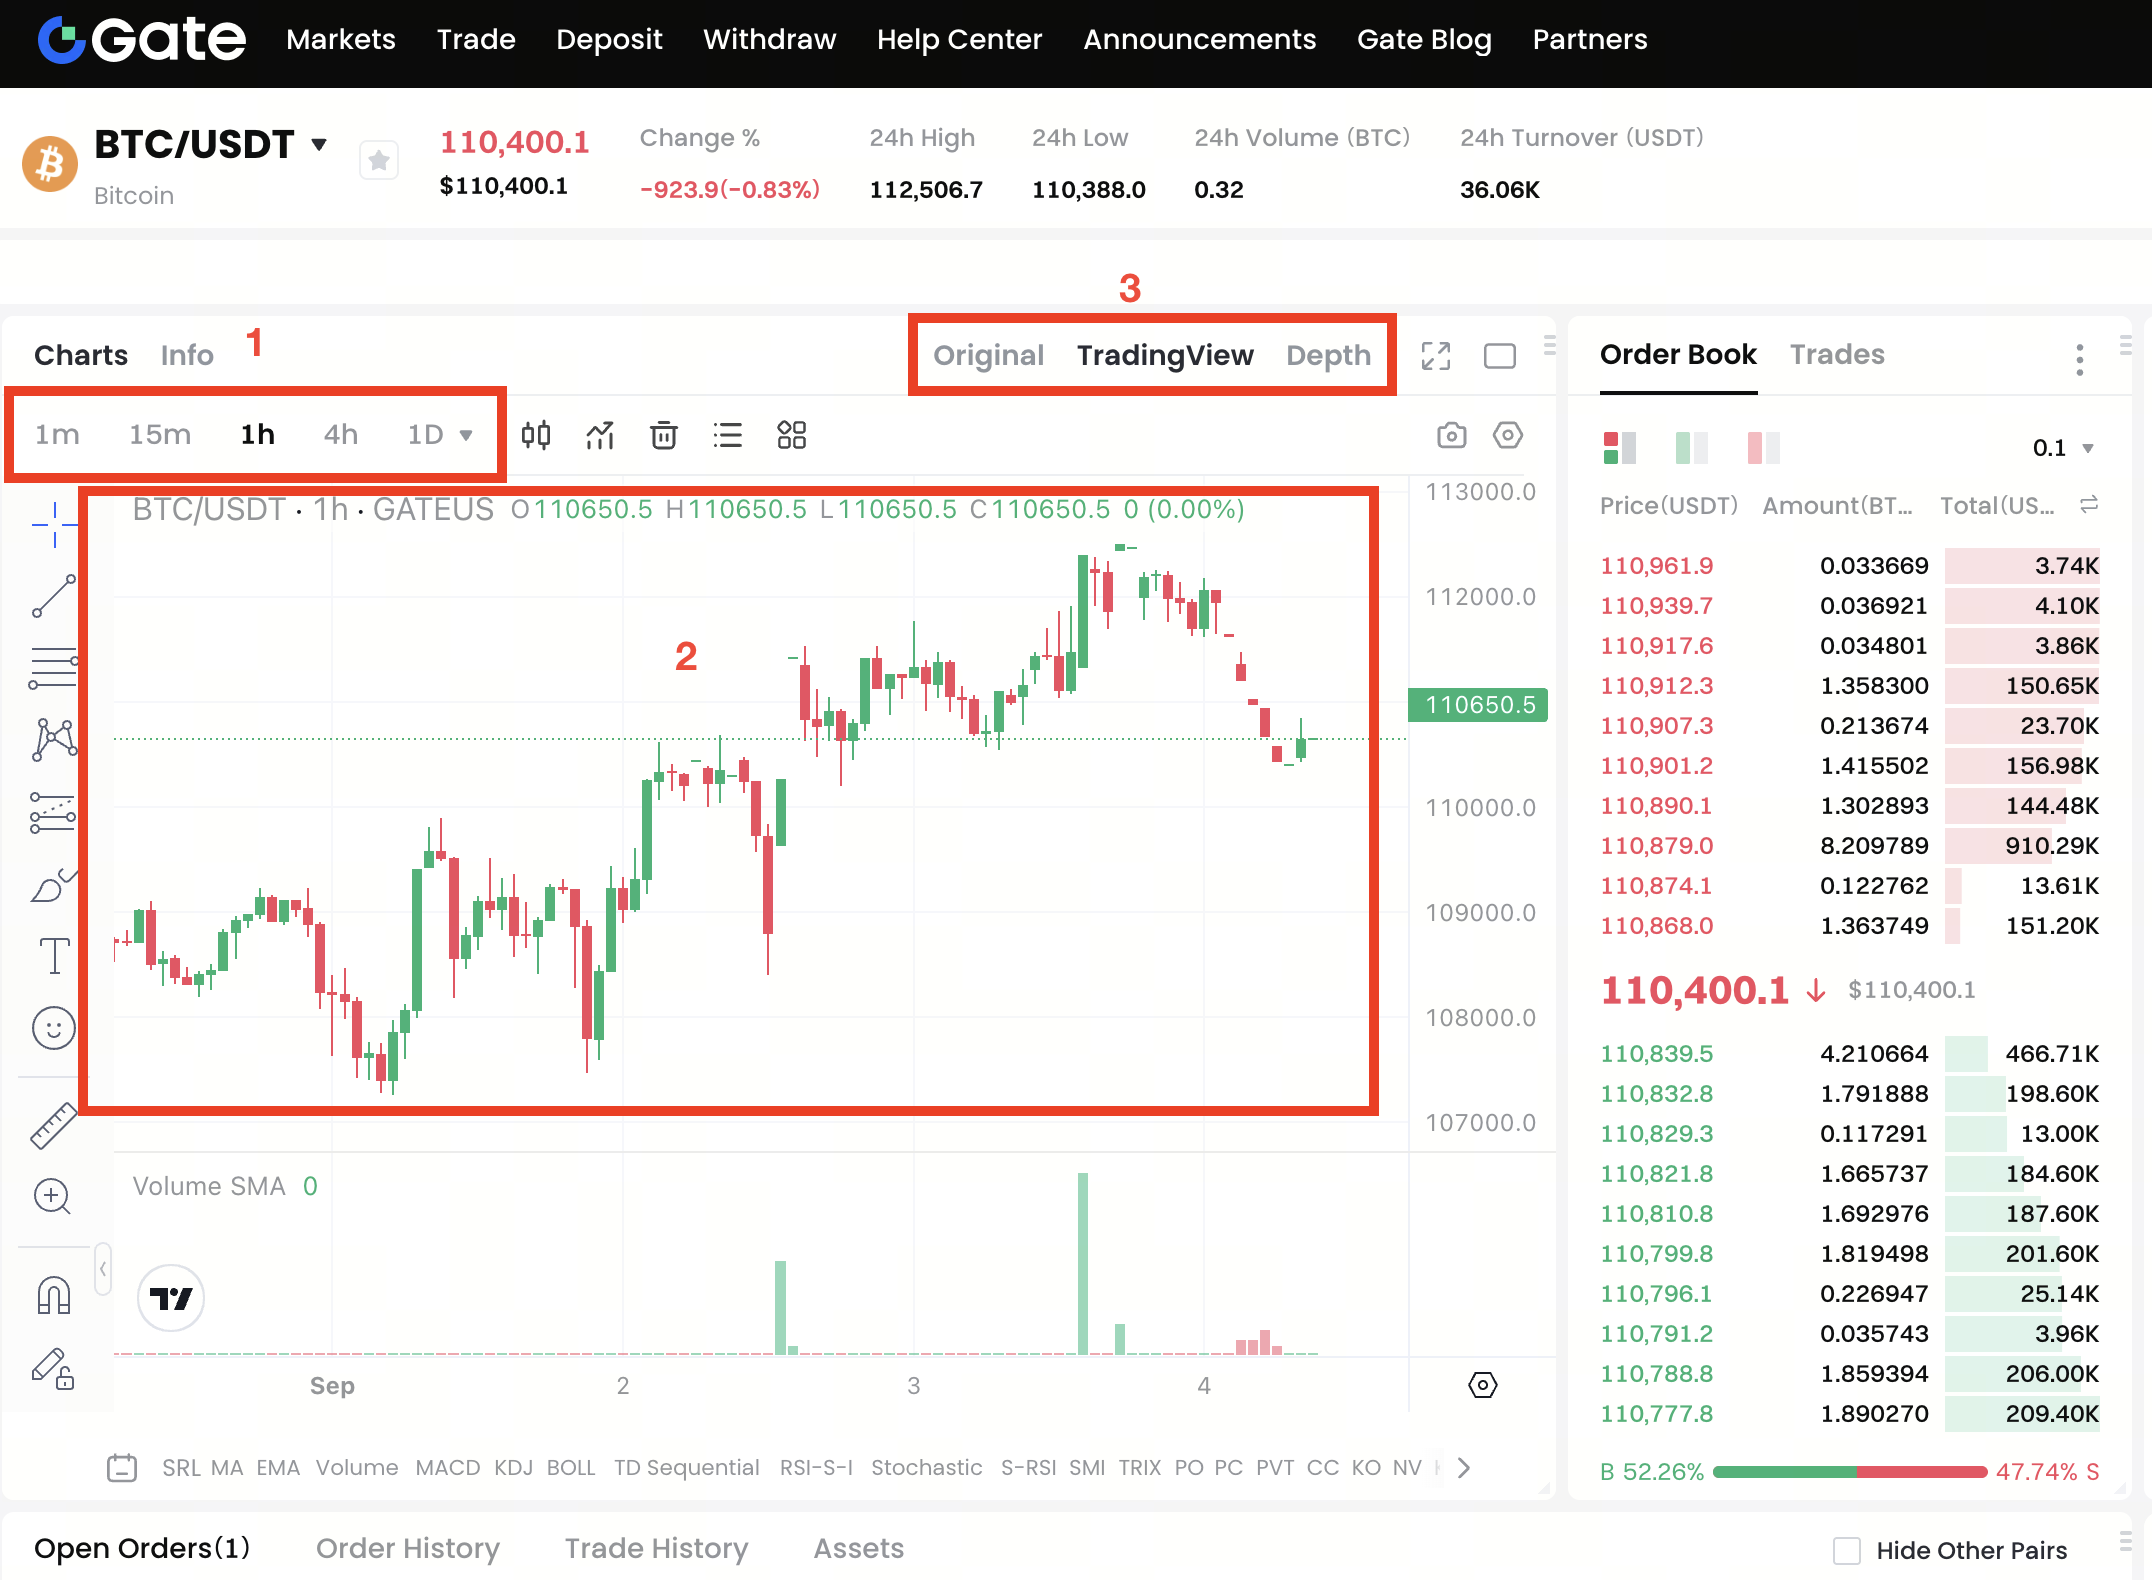This screenshot has height=1580, width=2152.
Task: Click the buy/sell ratio bar
Action: point(1849,1471)
